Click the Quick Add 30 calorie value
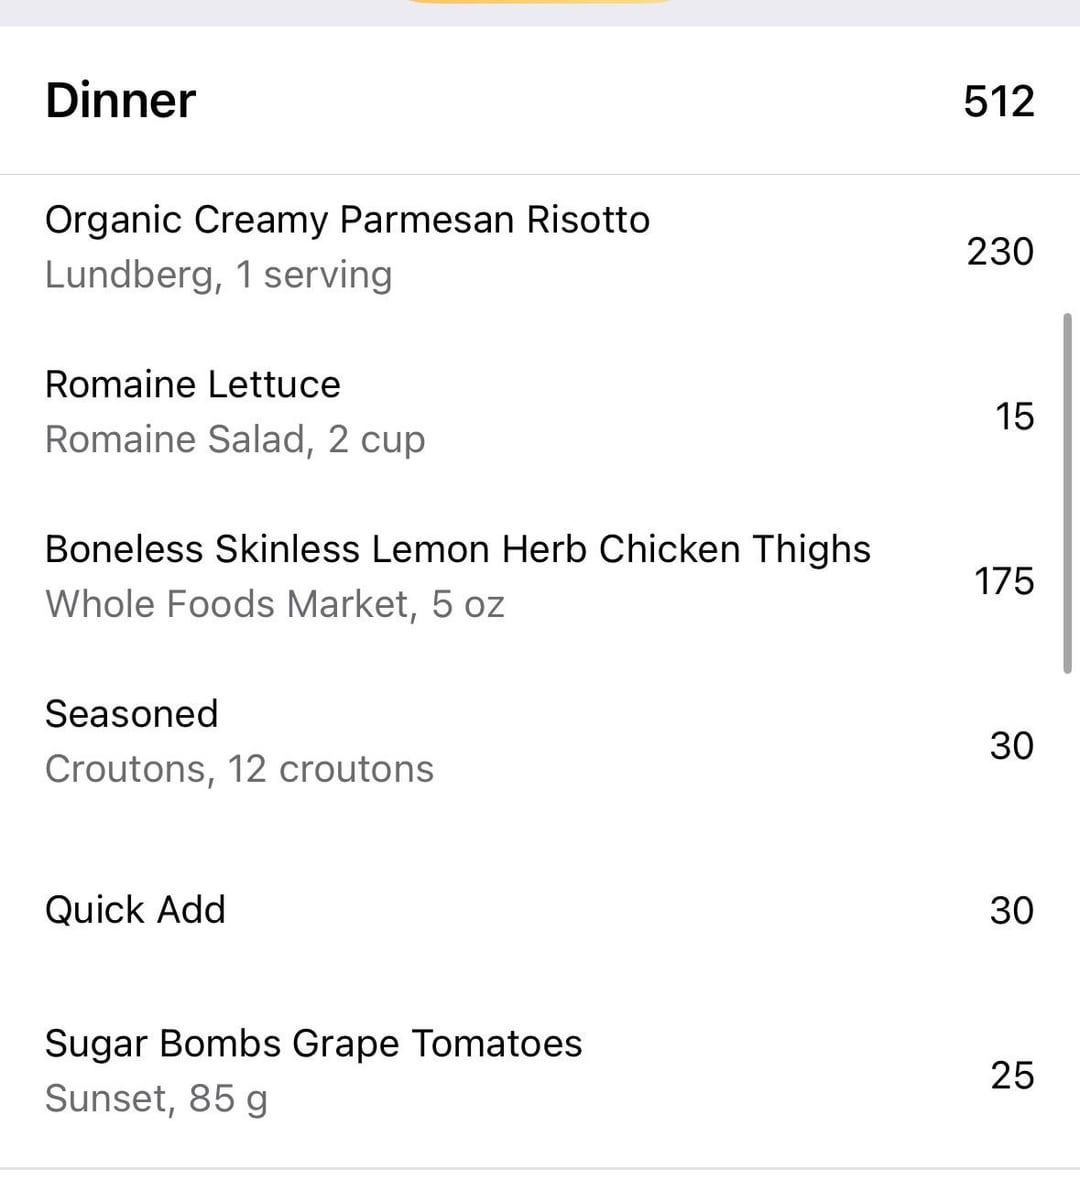This screenshot has height=1180, width=1080. coord(1011,910)
